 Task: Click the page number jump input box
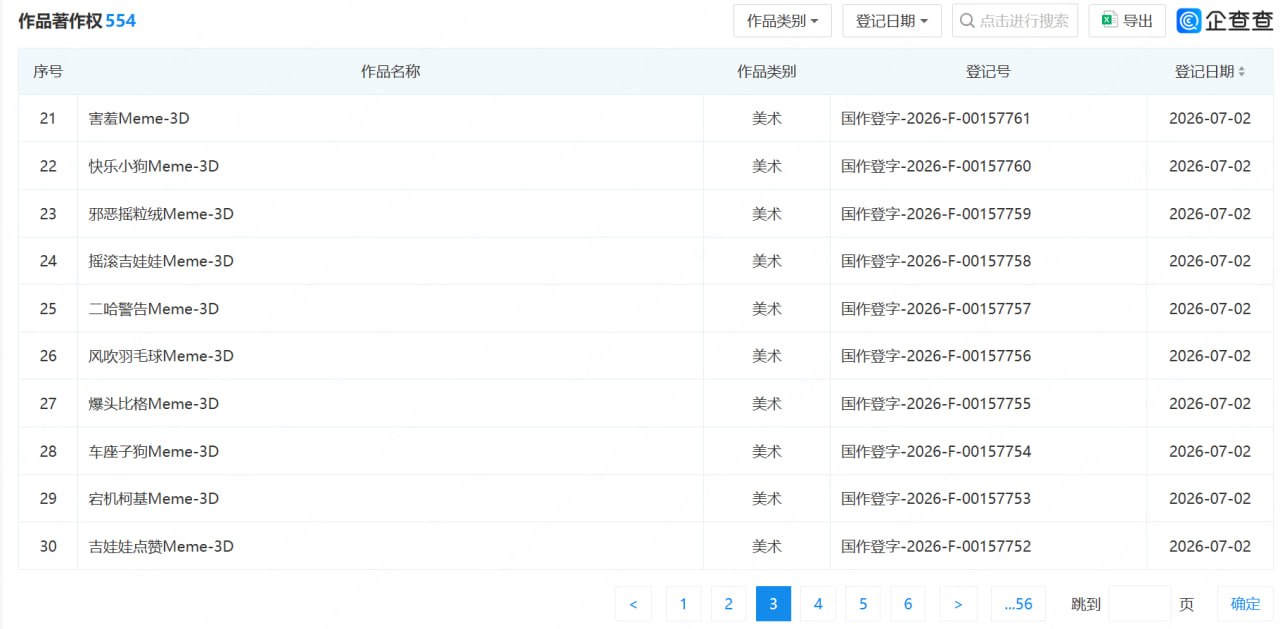click(1140, 604)
